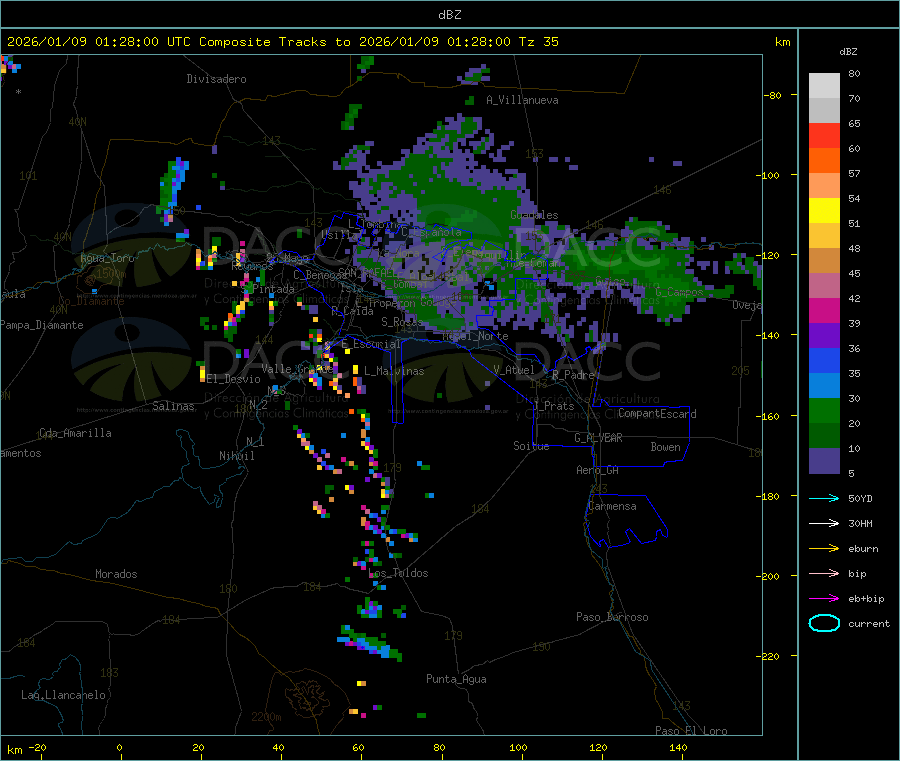The height and width of the screenshot is (761, 900).
Task: Click the eburn yellow arrow legend icon
Action: point(824,549)
